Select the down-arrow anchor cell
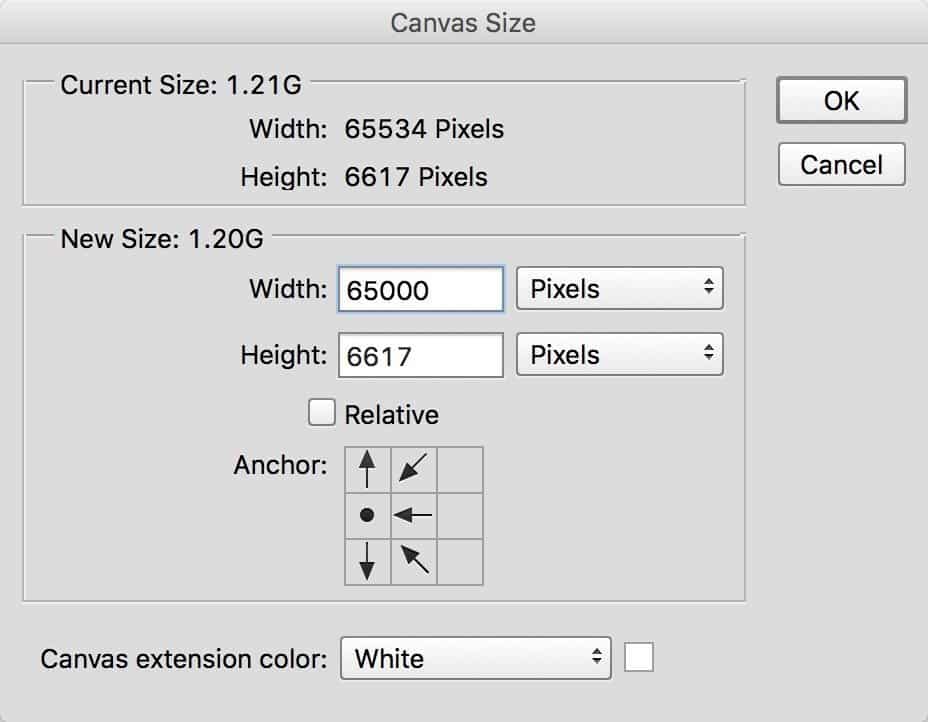 (368, 562)
